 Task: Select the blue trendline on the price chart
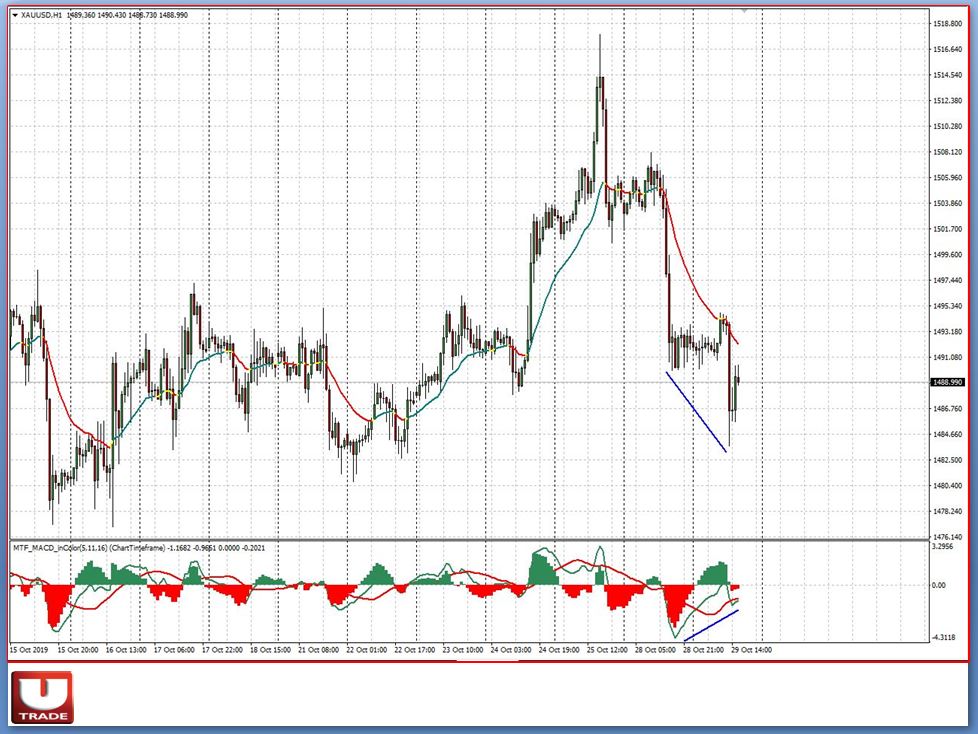click(x=695, y=412)
